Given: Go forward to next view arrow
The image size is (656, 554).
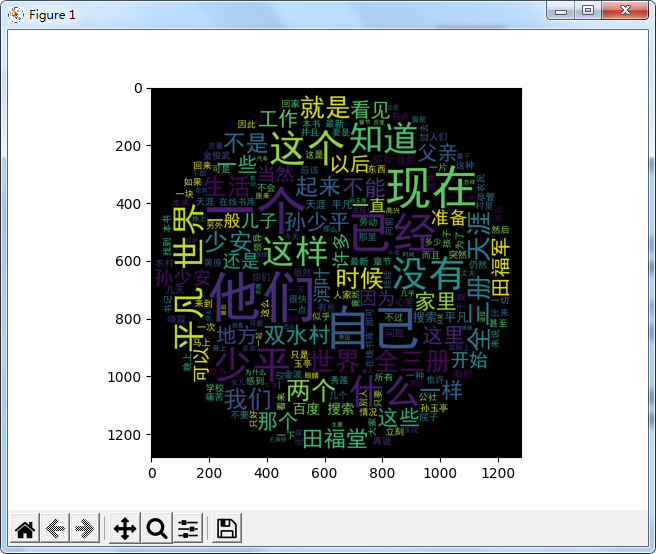Looking at the screenshot, I should 85,528.
